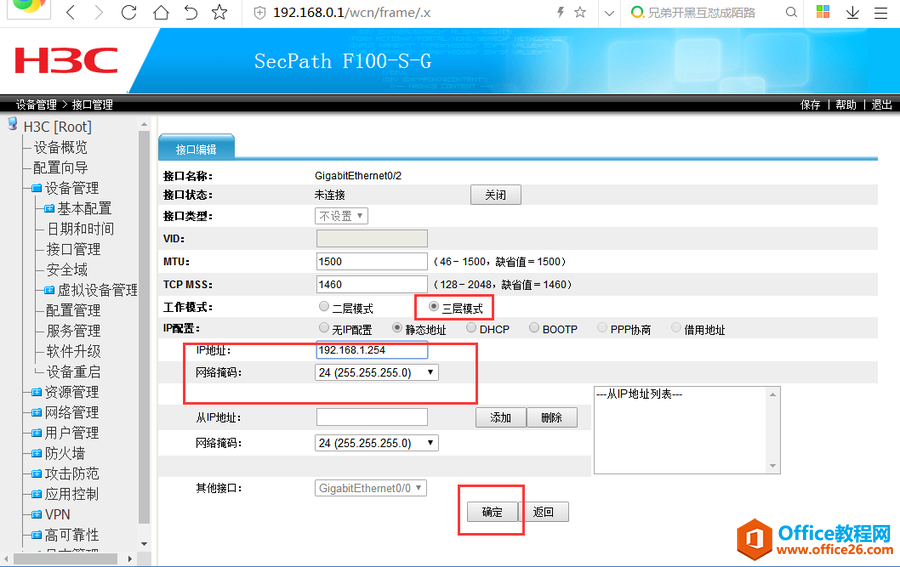This screenshot has width=900, height=567.
Task: Expand the 攻击防范 folder node
Action: coord(36,474)
